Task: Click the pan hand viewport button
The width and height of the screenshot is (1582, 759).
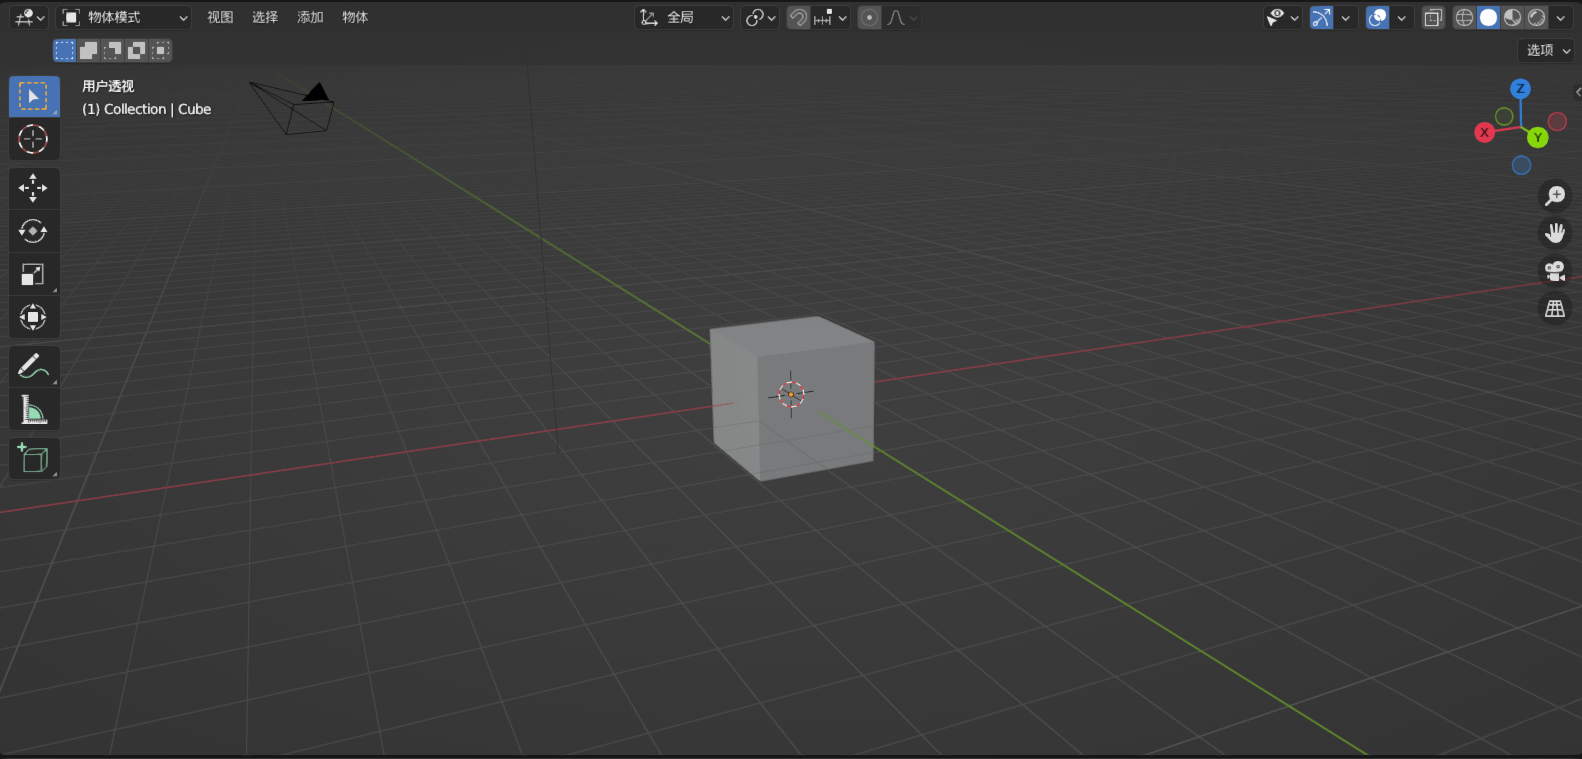Action: (x=1555, y=233)
